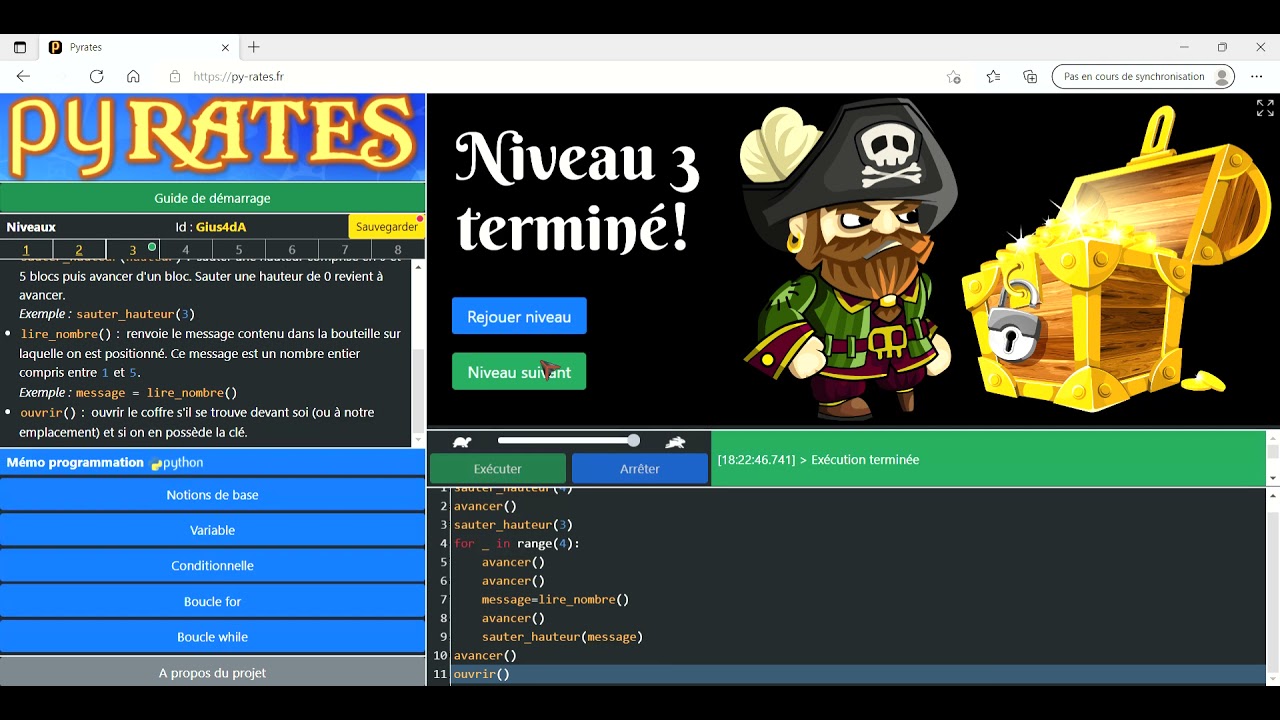Click the rabbit fast-speed icon

[676, 442]
